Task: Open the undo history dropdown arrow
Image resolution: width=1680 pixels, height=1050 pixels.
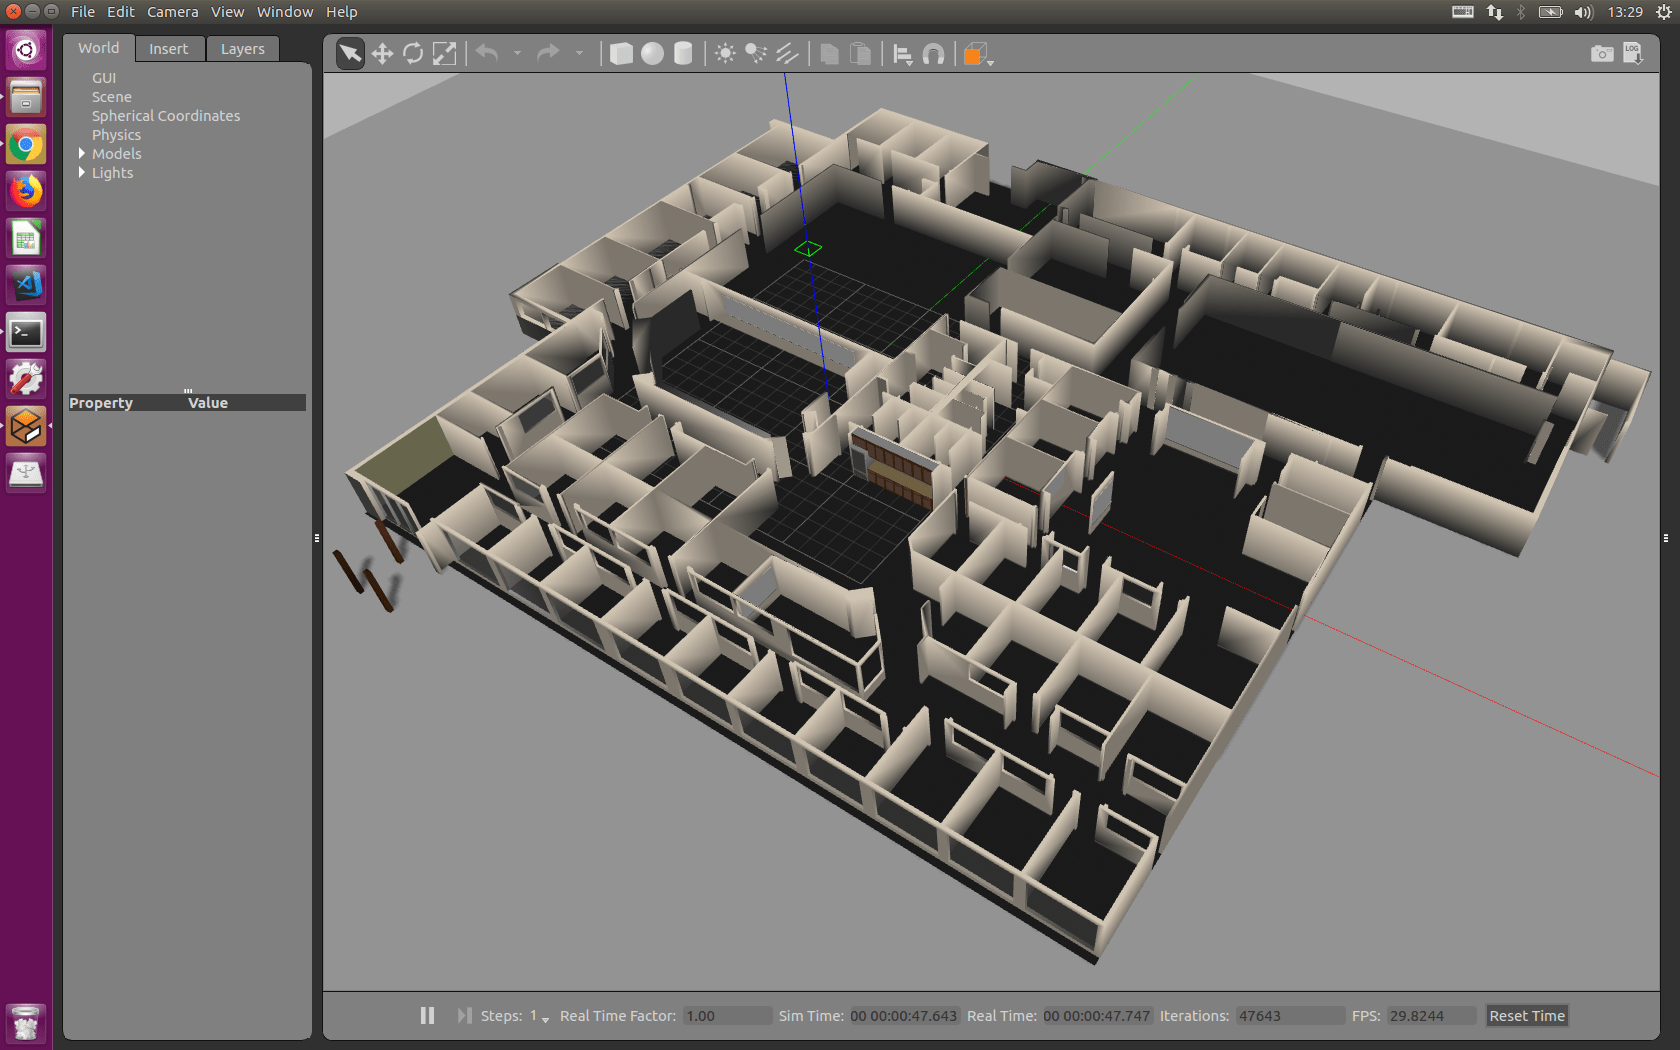Action: point(517,53)
